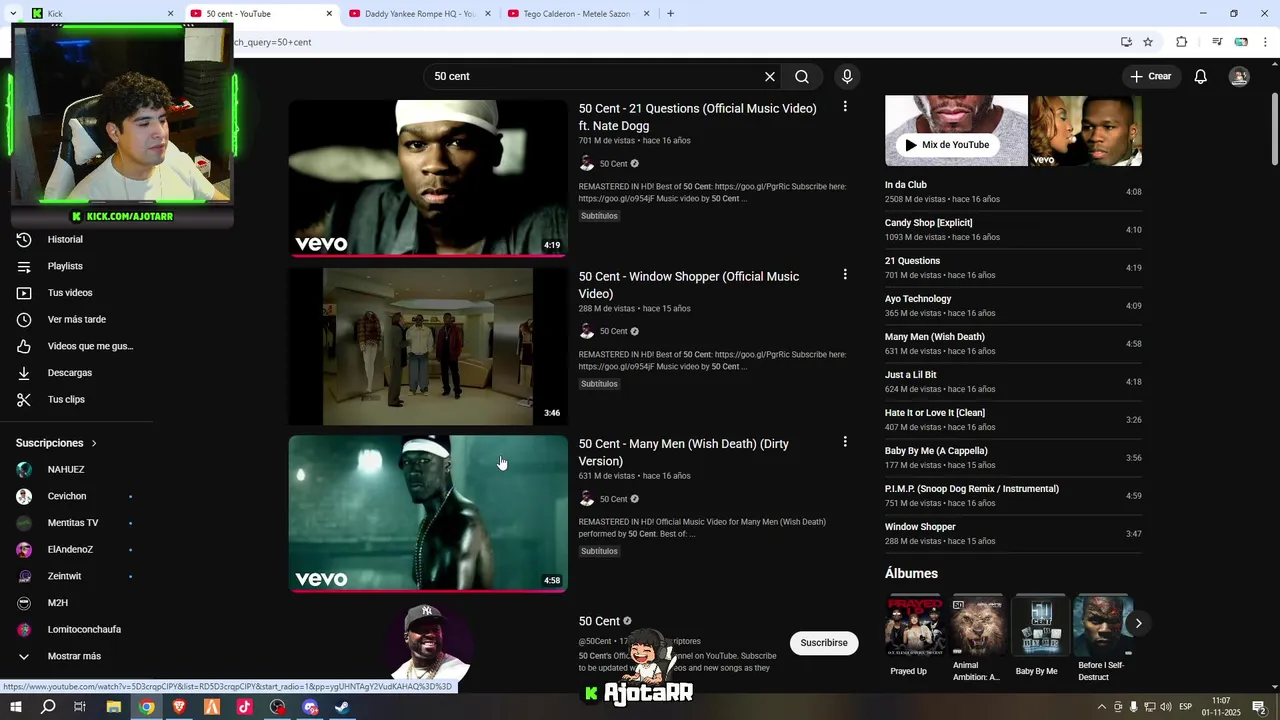The image size is (1280, 720).
Task: Play In da Club from mix list
Action: (1013, 191)
